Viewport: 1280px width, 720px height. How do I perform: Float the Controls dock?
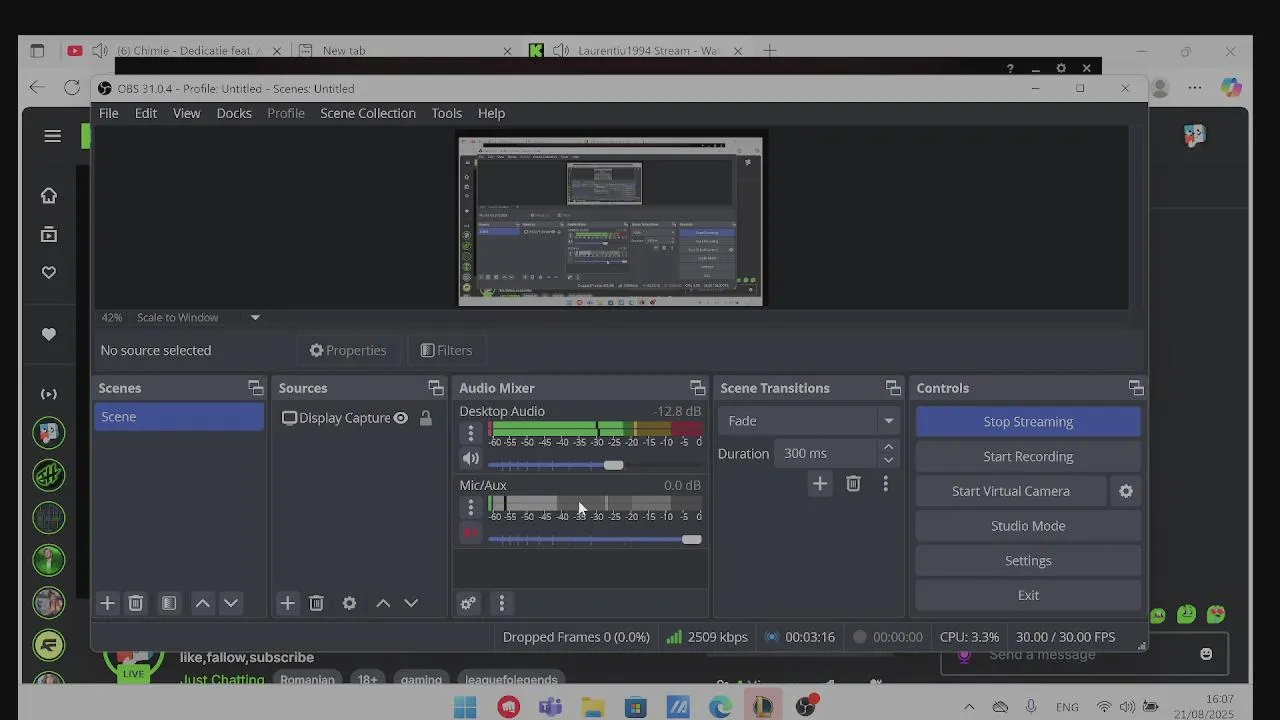(x=1136, y=388)
